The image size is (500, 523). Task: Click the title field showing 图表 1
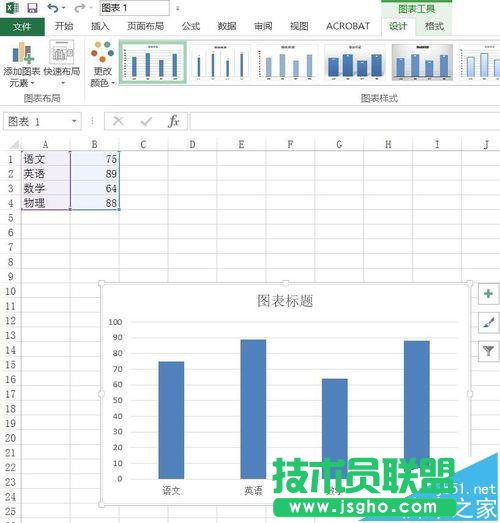tap(134, 8)
